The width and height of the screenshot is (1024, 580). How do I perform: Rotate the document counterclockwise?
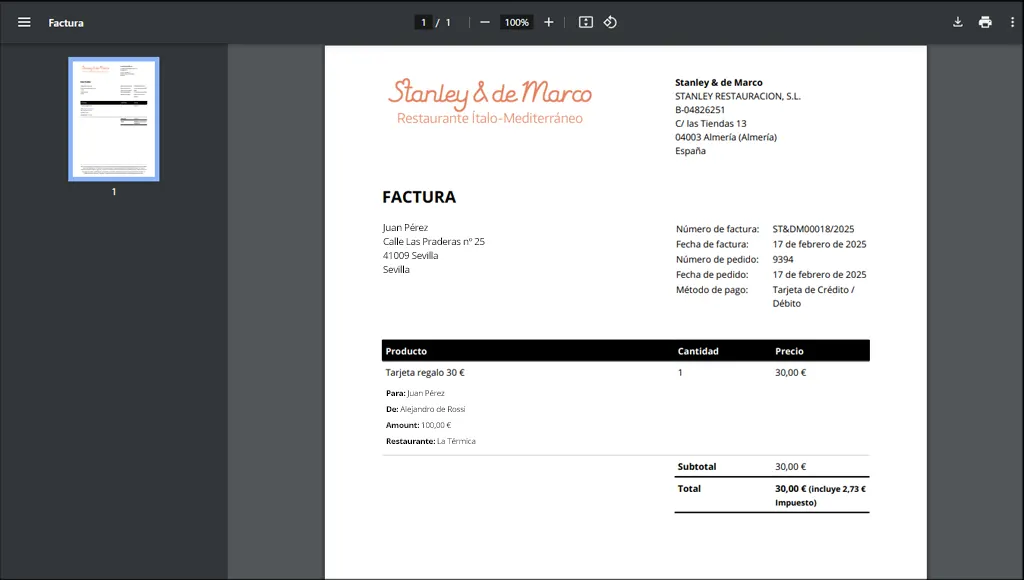pyautogui.click(x=610, y=22)
